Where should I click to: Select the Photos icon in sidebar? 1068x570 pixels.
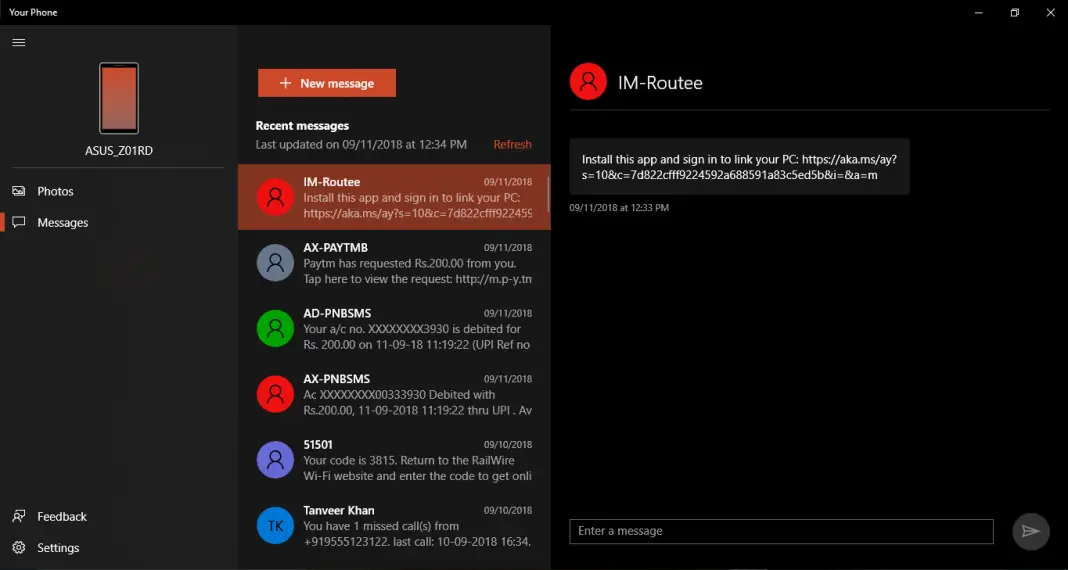(18, 191)
